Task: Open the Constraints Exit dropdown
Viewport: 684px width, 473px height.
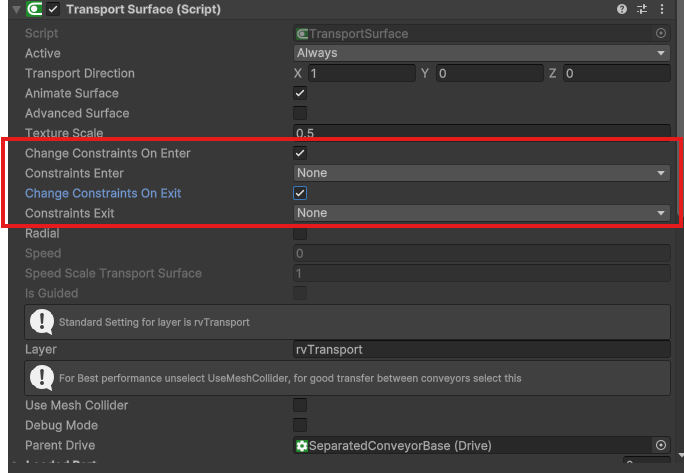Action: (x=481, y=213)
